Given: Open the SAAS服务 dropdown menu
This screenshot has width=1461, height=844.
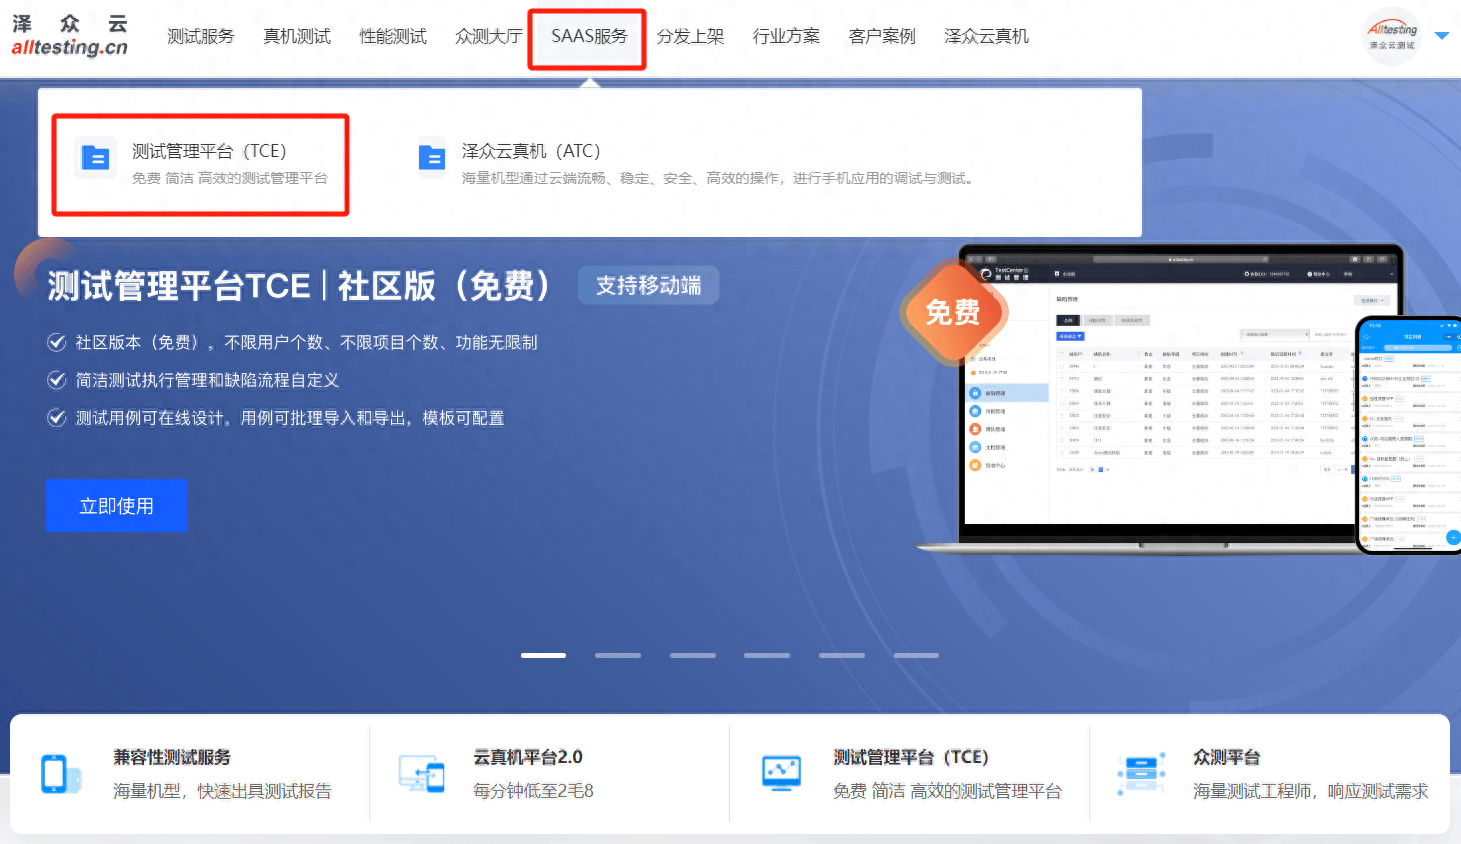Looking at the screenshot, I should (x=586, y=35).
